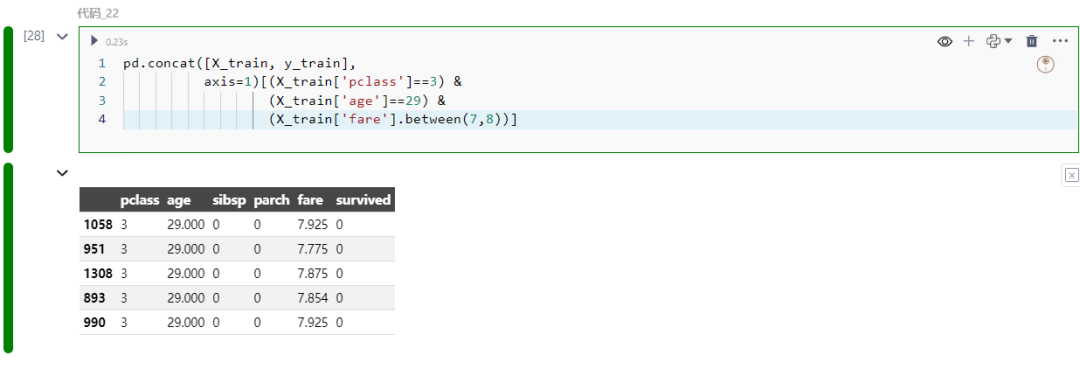Image resolution: width=1080 pixels, height=383 pixels.
Task: Open the cell's more options ellipsis menu
Action: (x=1059, y=41)
